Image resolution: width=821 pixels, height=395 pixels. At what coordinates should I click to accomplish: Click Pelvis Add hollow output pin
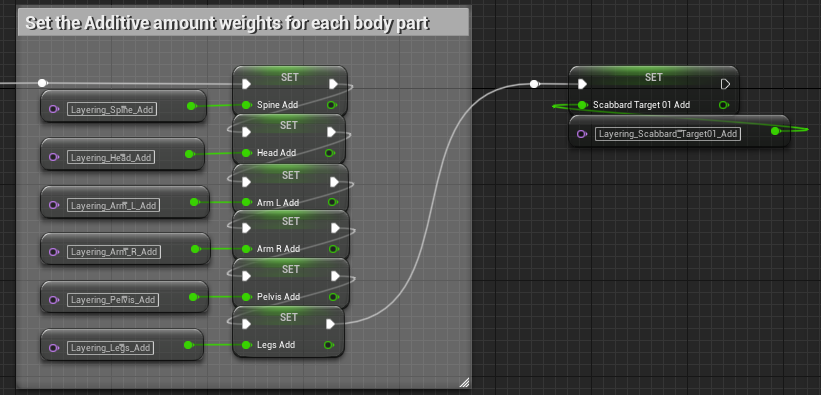pos(332,297)
